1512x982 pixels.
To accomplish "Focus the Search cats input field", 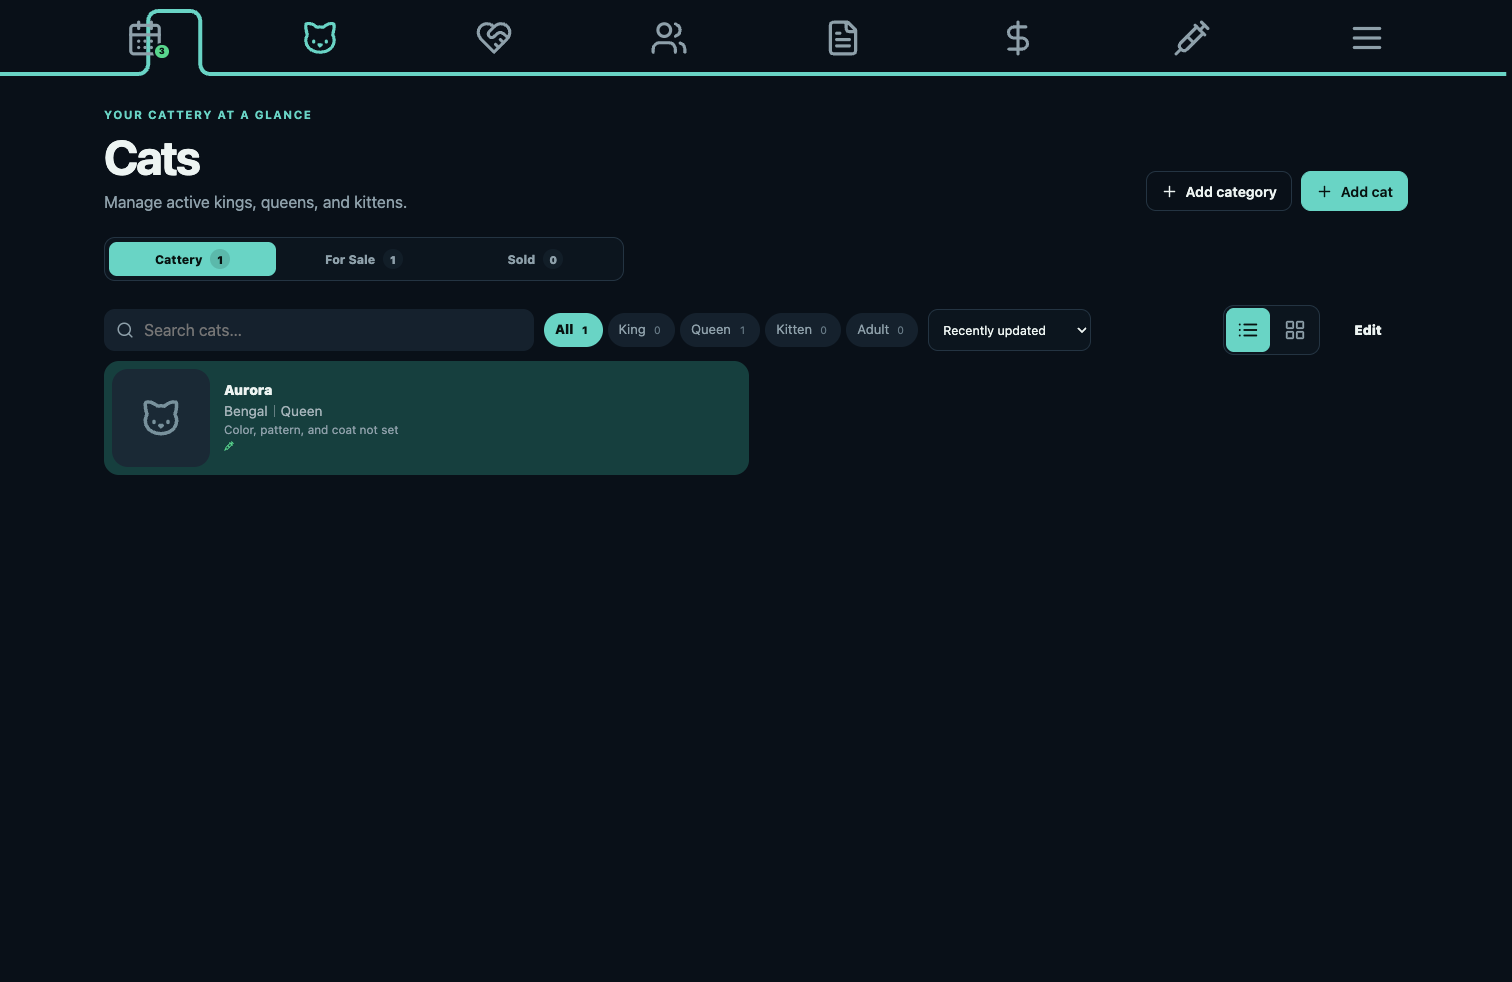I will pyautogui.click(x=319, y=330).
